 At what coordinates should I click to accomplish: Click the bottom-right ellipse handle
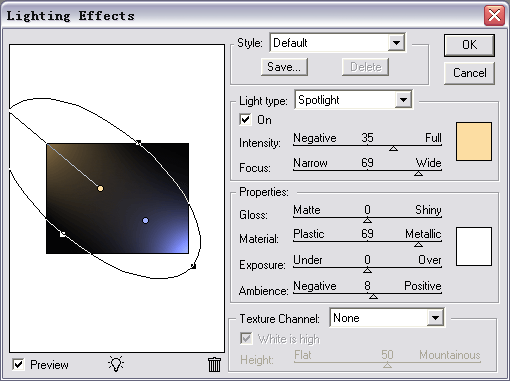click(x=193, y=266)
